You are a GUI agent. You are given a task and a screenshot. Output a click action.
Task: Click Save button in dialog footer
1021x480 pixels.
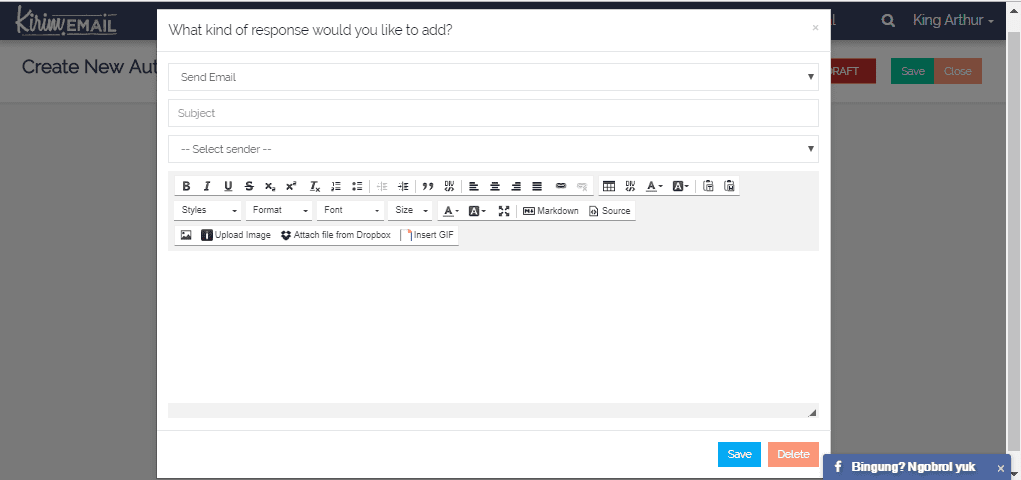click(x=739, y=454)
